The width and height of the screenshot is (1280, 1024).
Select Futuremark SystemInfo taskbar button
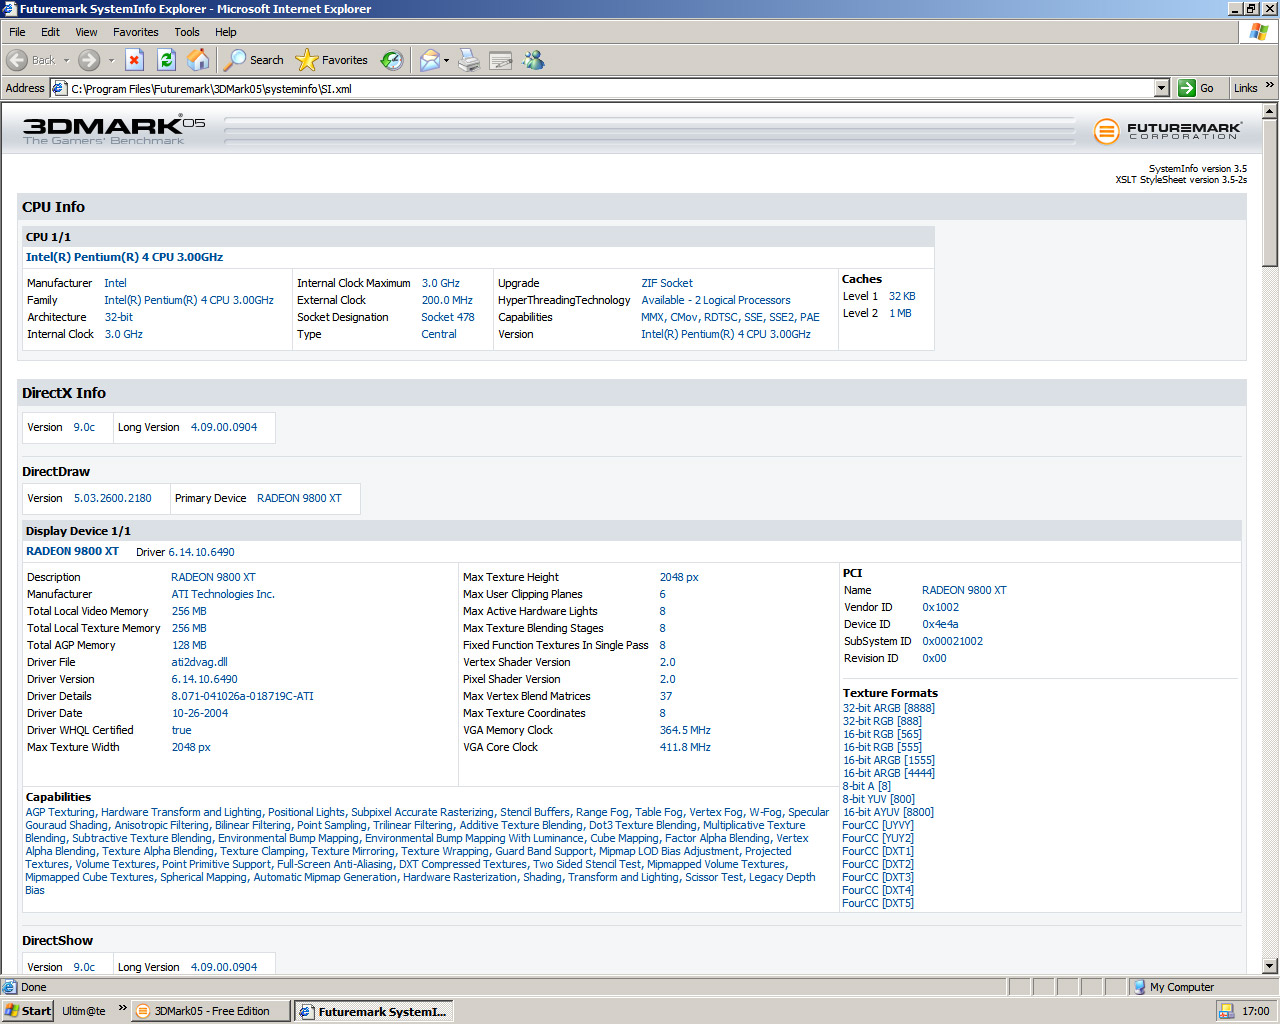tap(374, 1011)
